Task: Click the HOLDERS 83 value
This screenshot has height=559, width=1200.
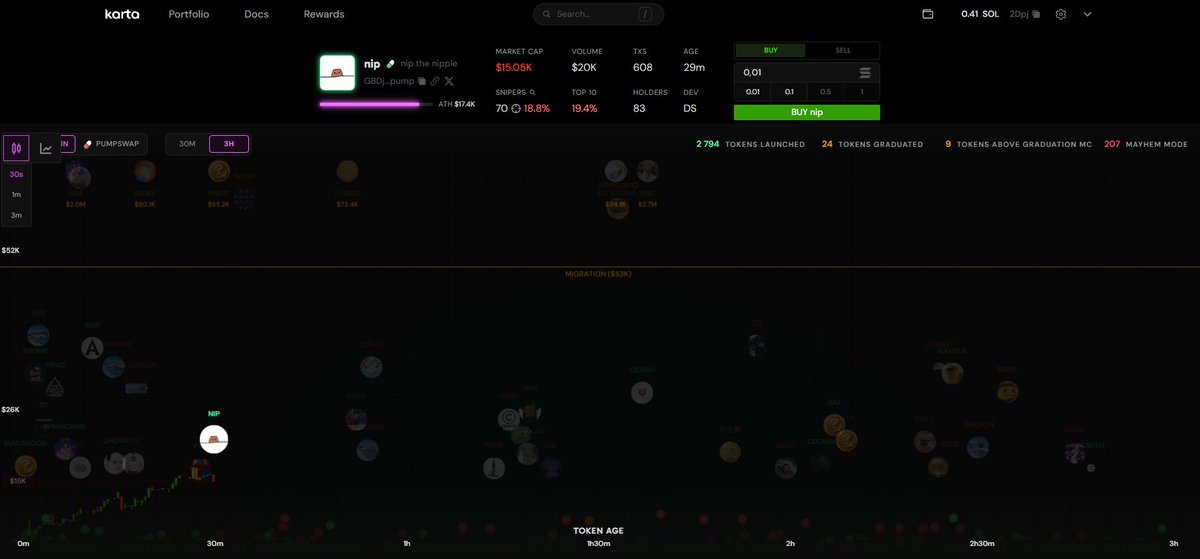Action: (639, 108)
